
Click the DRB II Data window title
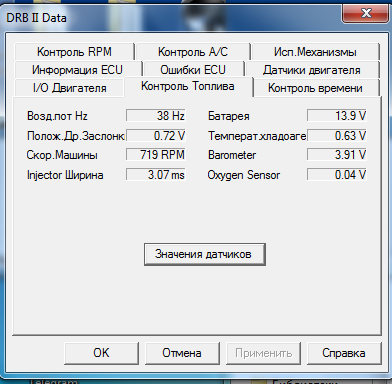coord(36,18)
